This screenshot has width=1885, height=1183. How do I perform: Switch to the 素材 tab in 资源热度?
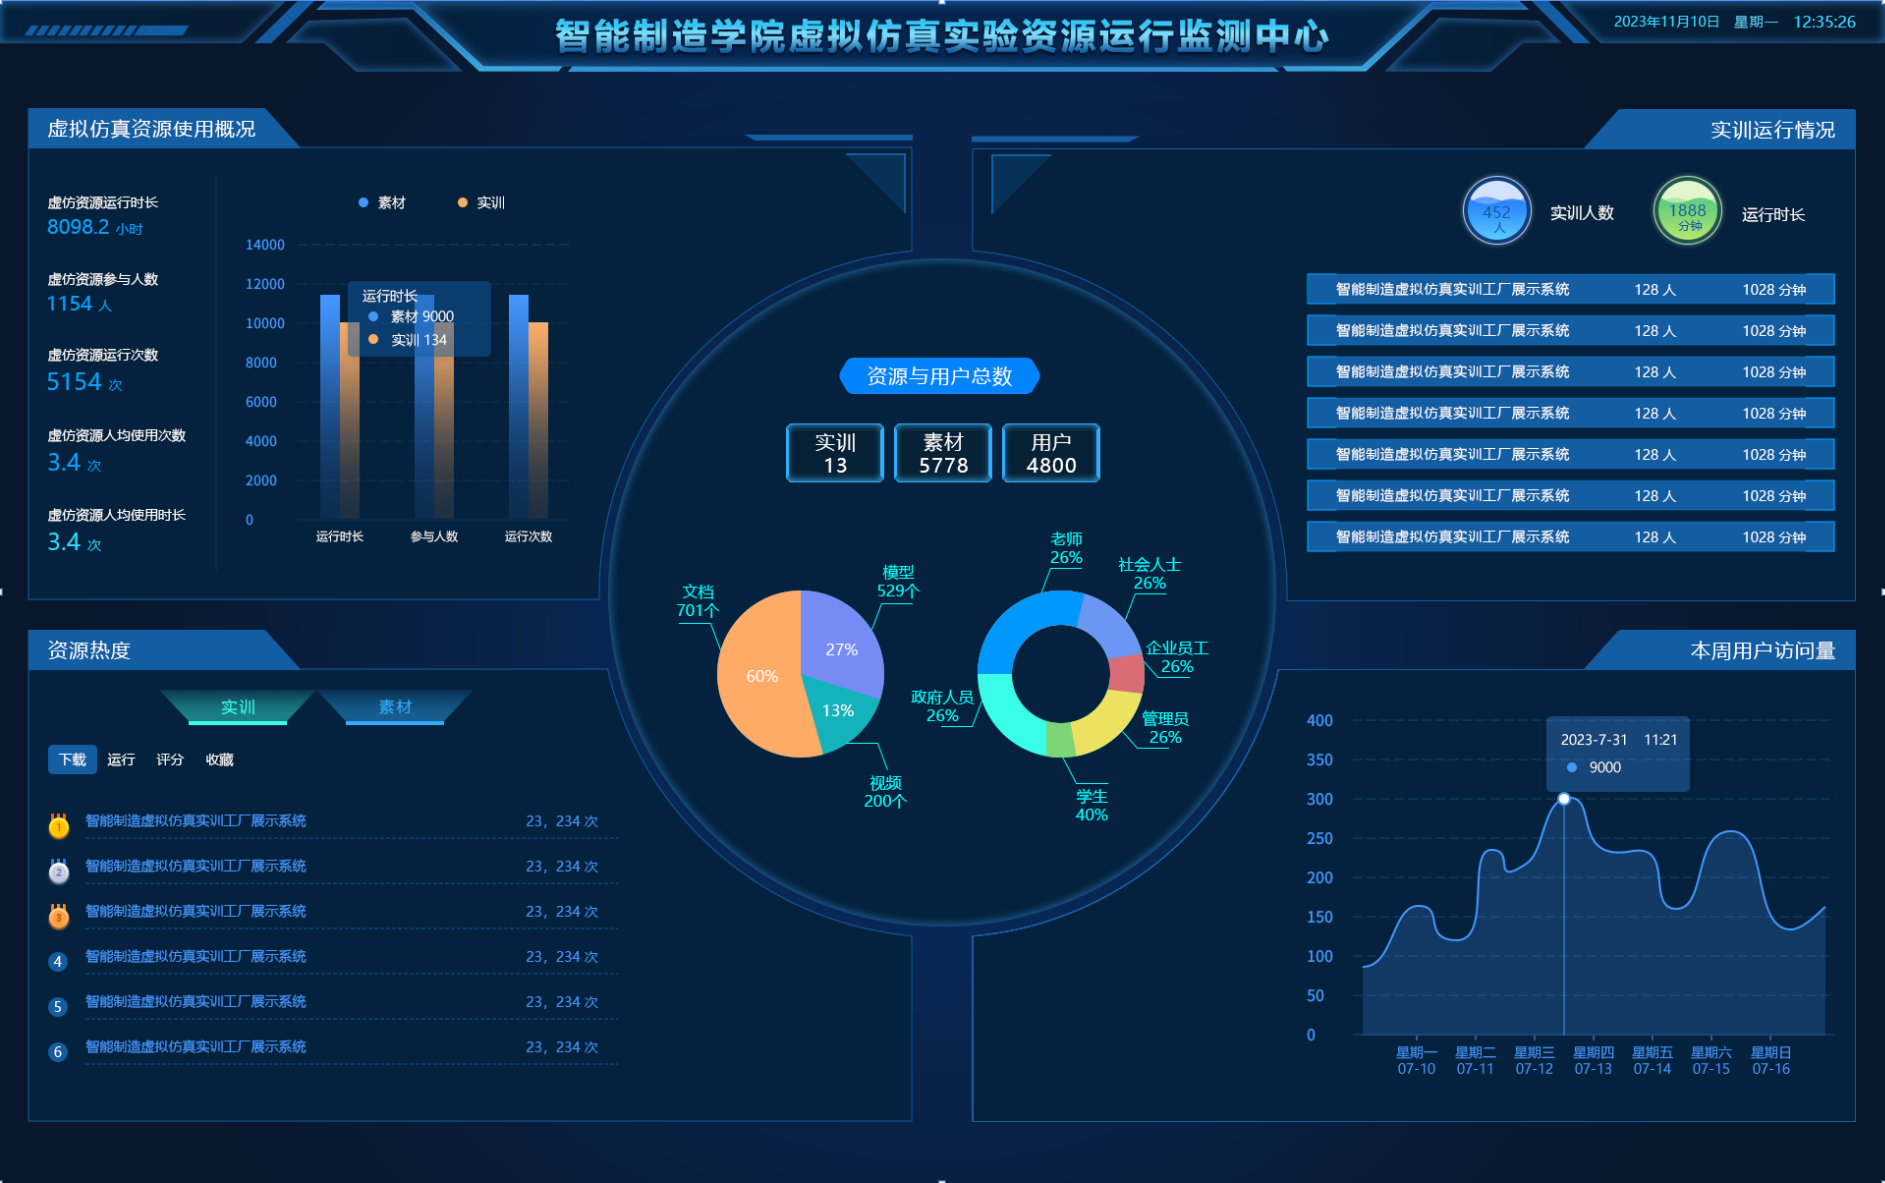tap(395, 707)
